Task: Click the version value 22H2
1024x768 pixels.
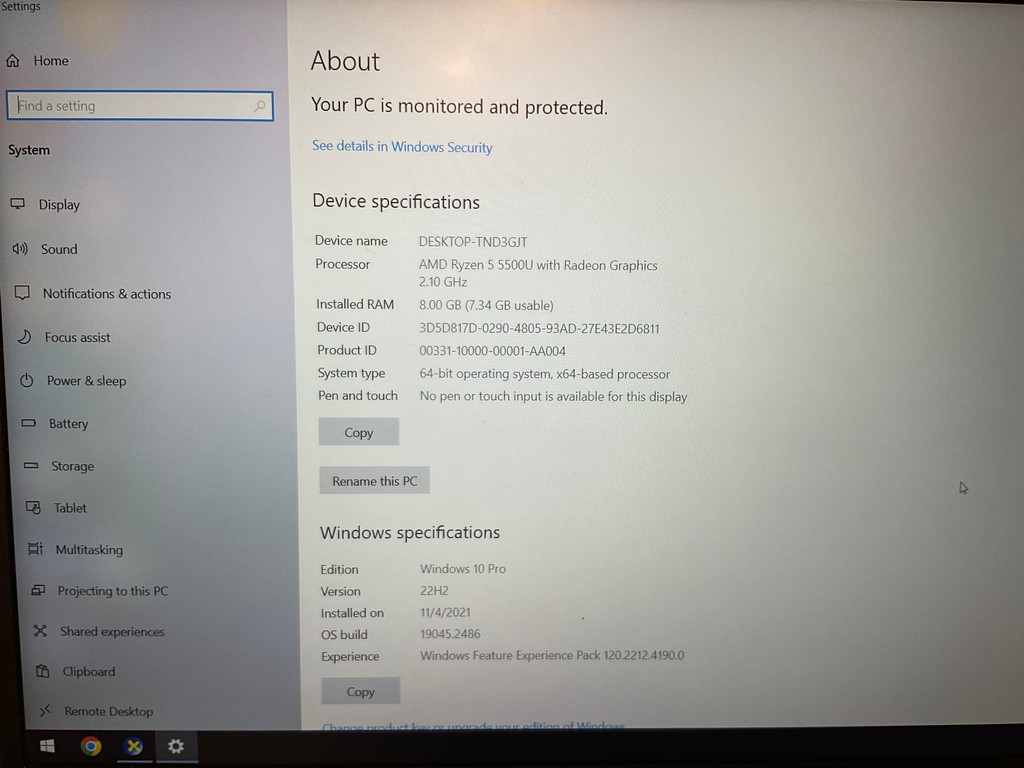Action: (434, 591)
